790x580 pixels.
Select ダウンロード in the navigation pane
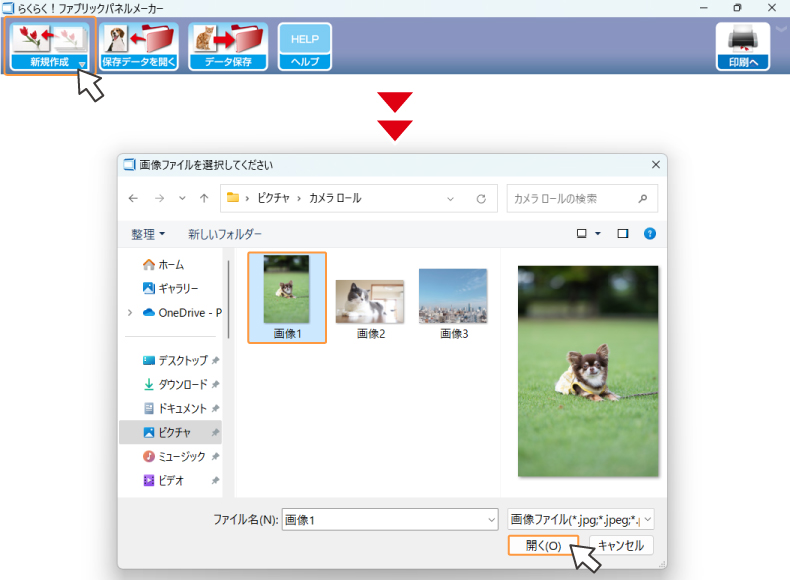pyautogui.click(x=175, y=384)
